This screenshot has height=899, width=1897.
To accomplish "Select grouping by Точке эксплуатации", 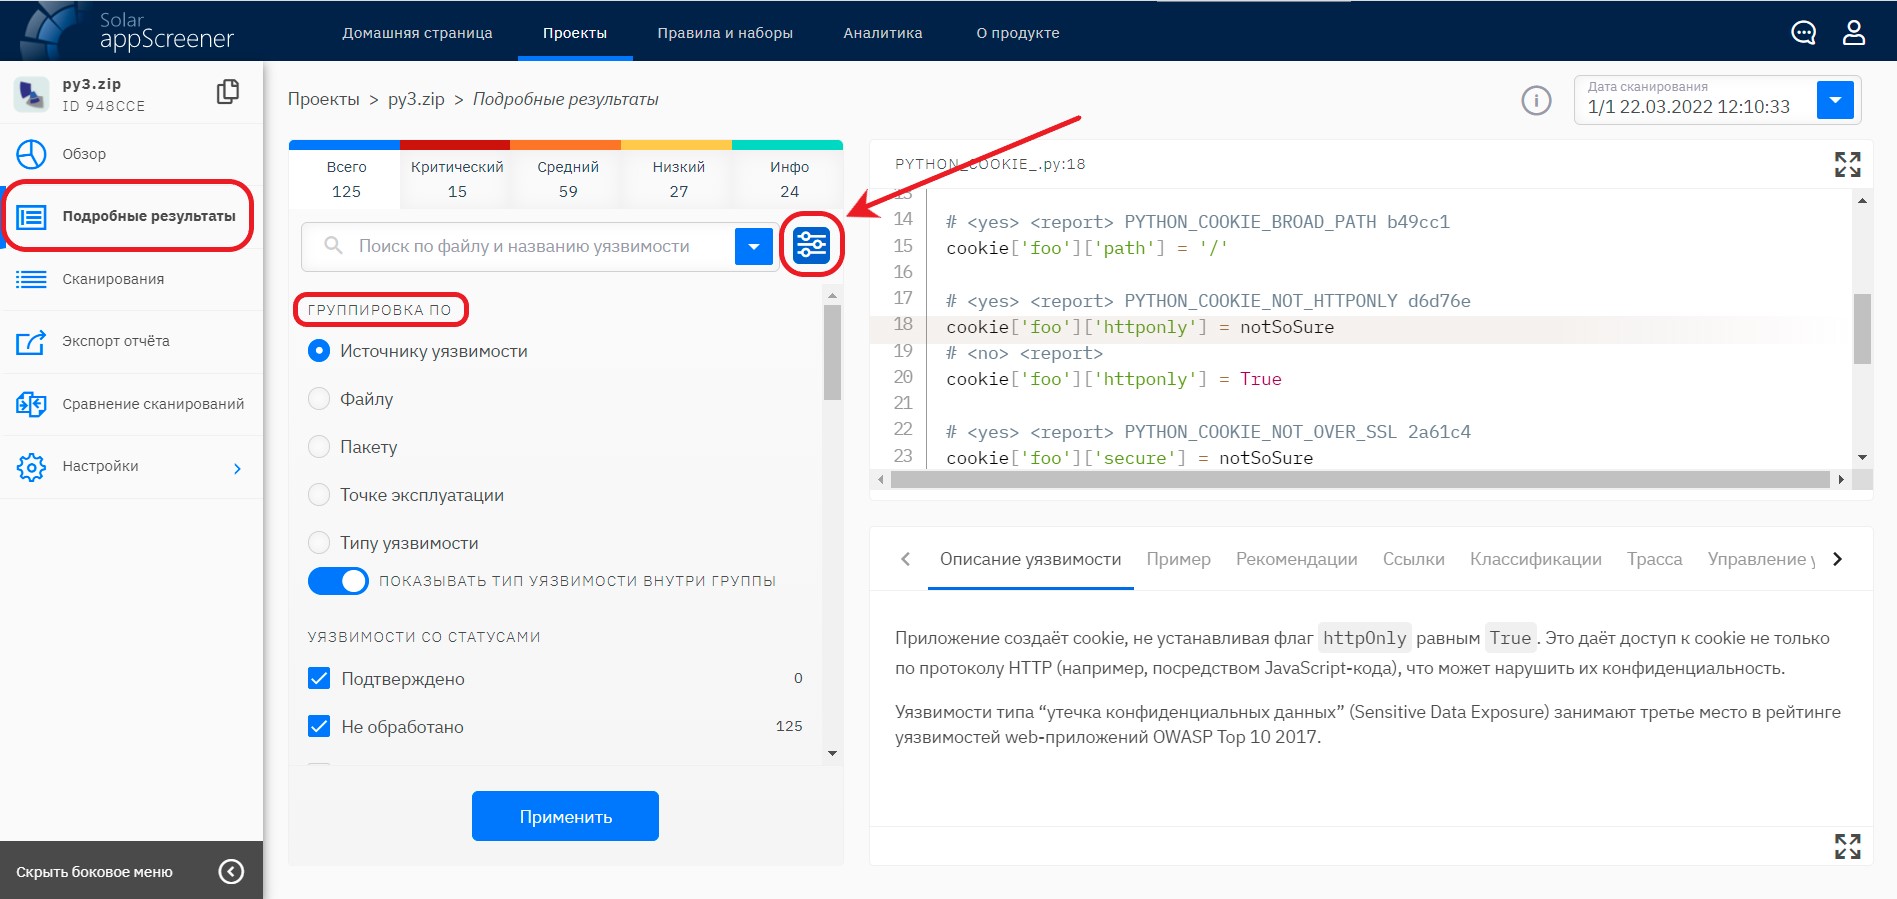I will (x=319, y=495).
